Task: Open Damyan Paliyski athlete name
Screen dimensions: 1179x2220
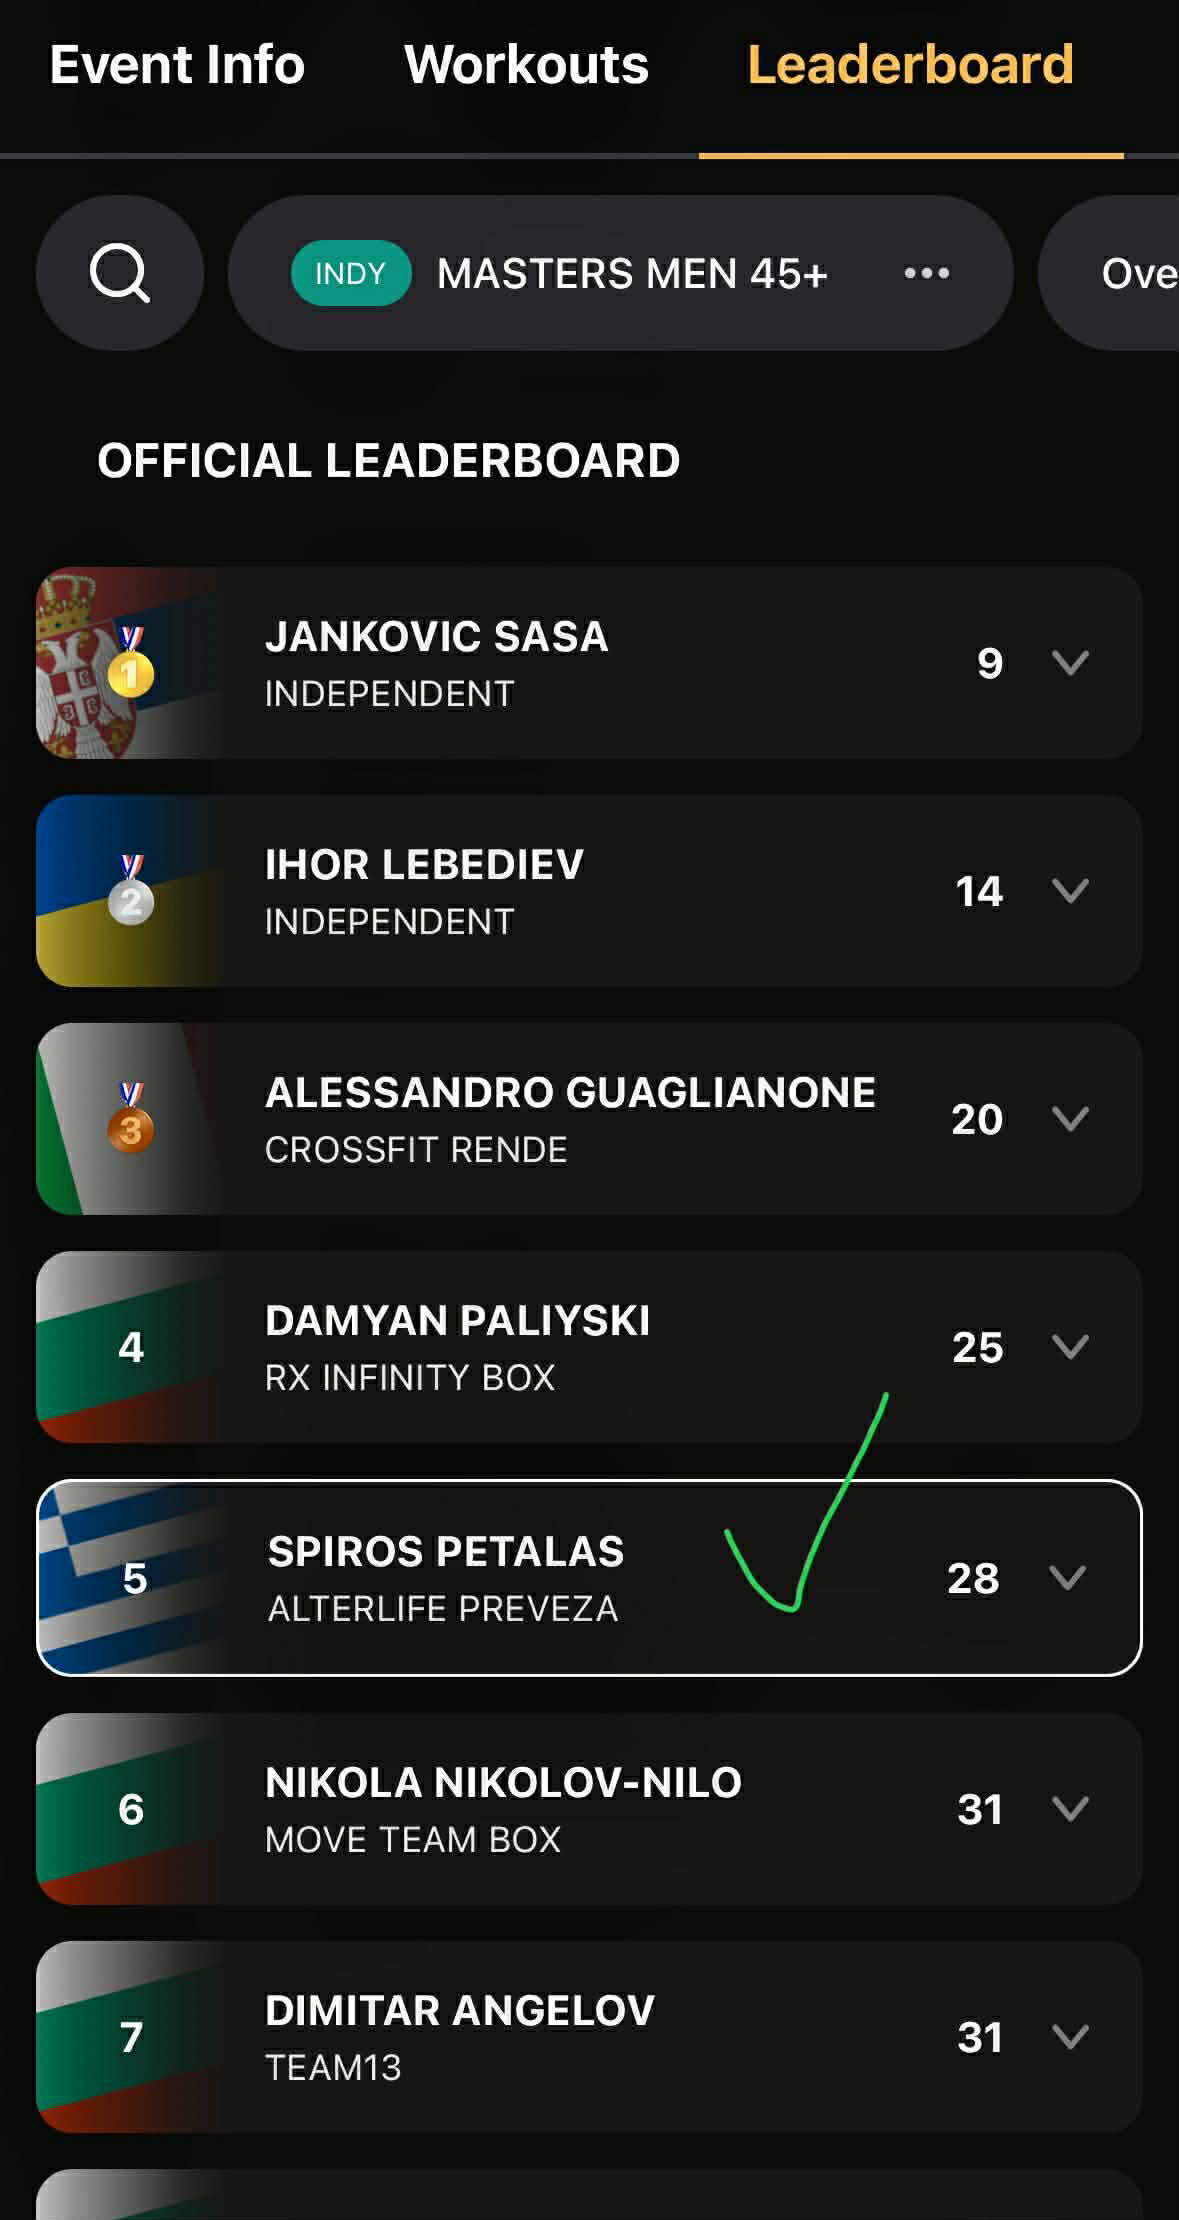Action: [x=457, y=1320]
